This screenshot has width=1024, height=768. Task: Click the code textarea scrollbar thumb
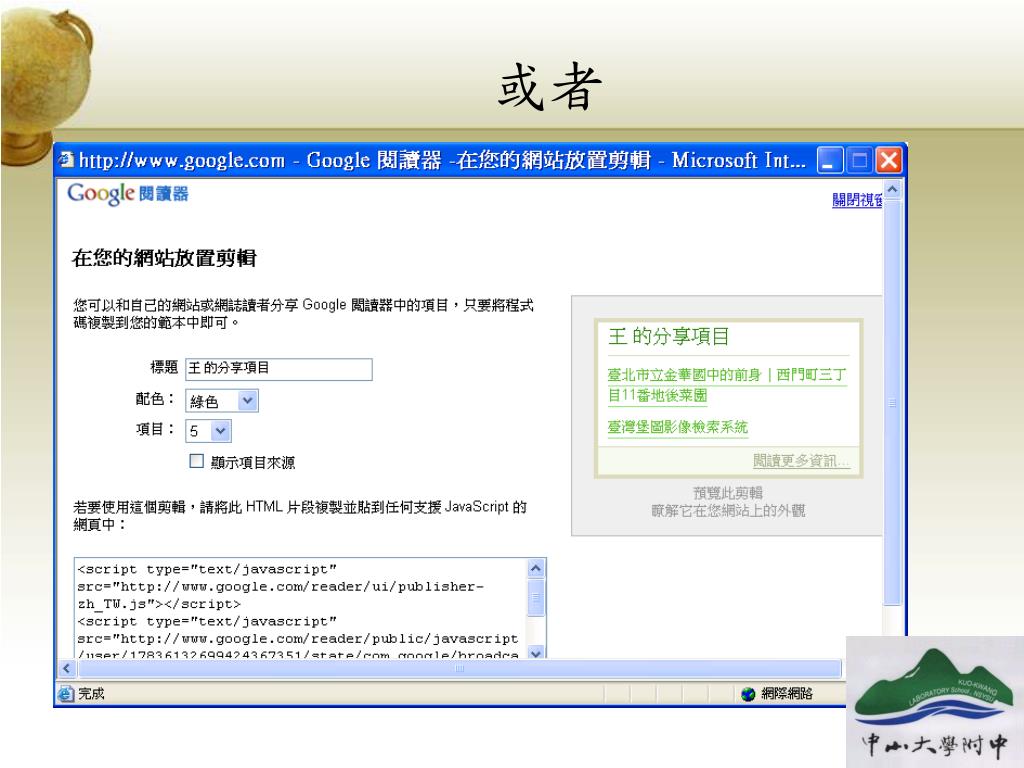click(x=536, y=598)
